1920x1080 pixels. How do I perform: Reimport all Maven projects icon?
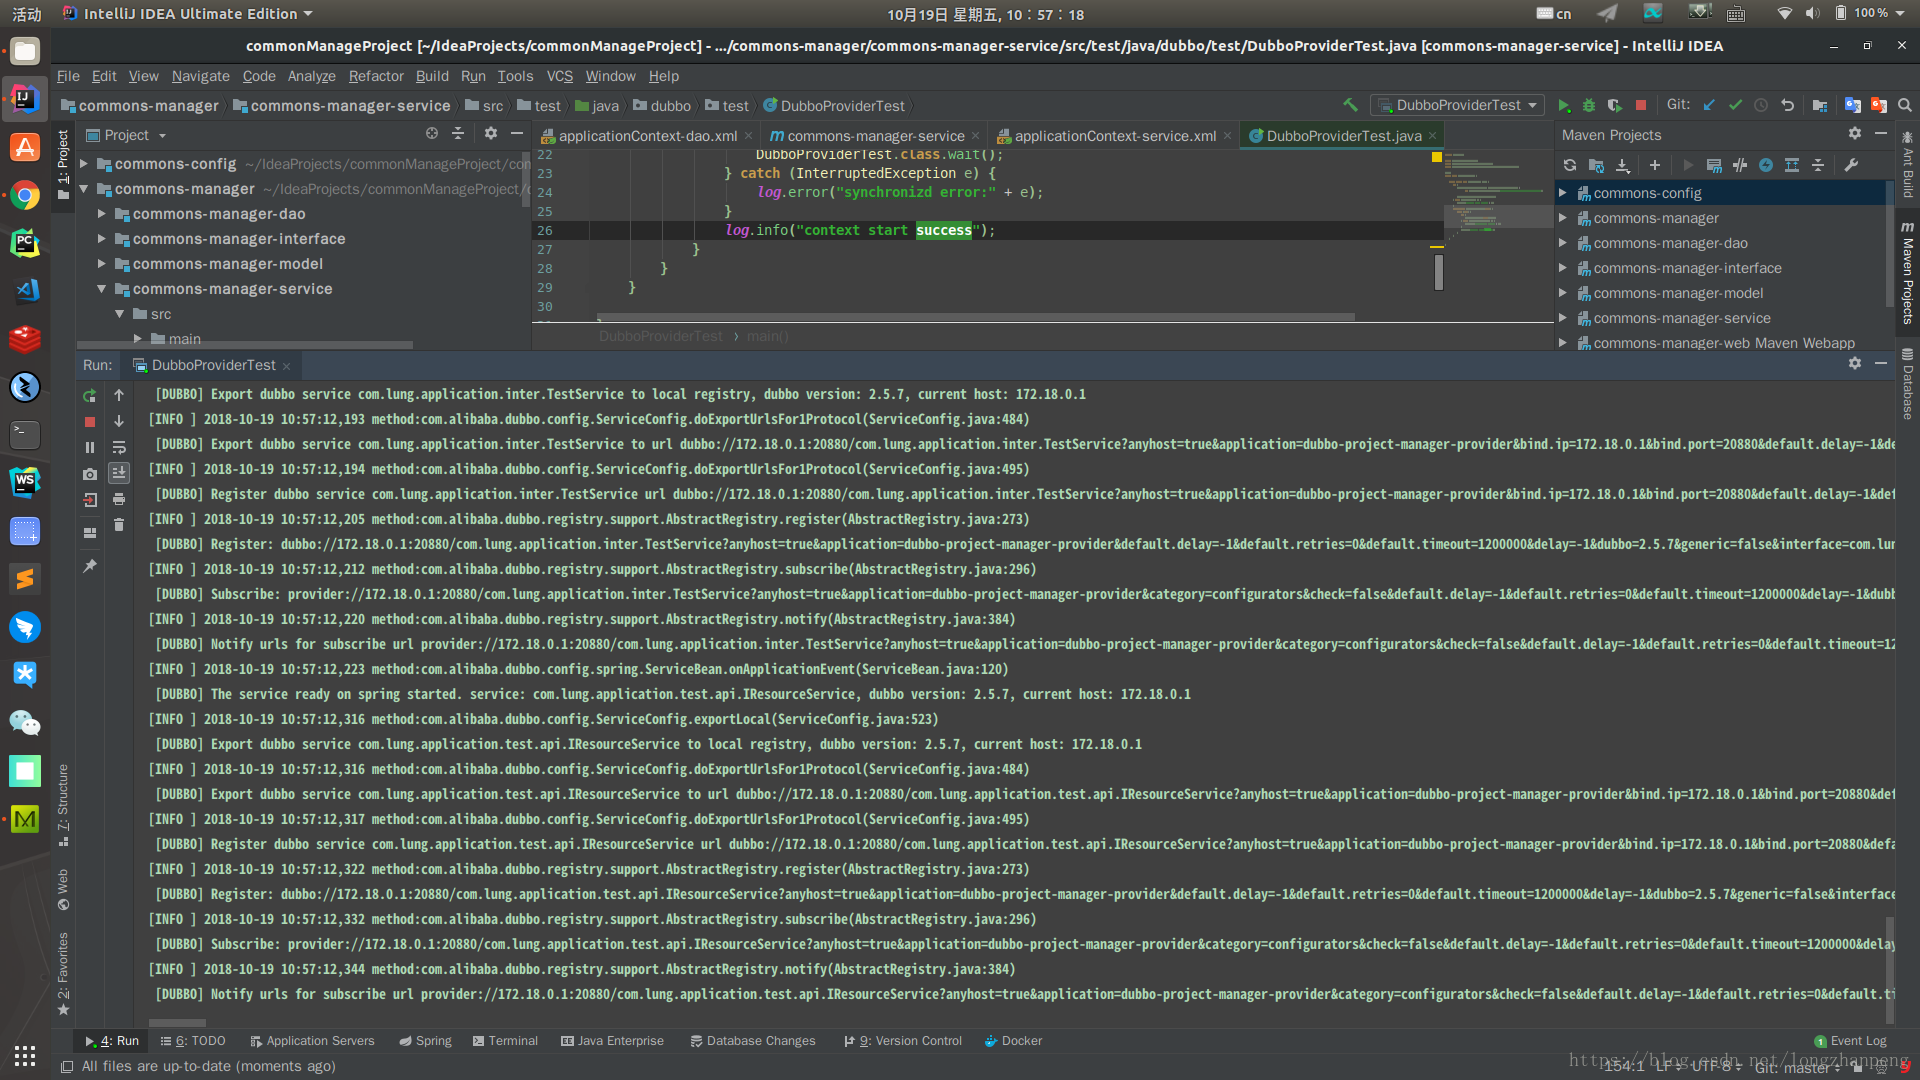coord(1570,165)
